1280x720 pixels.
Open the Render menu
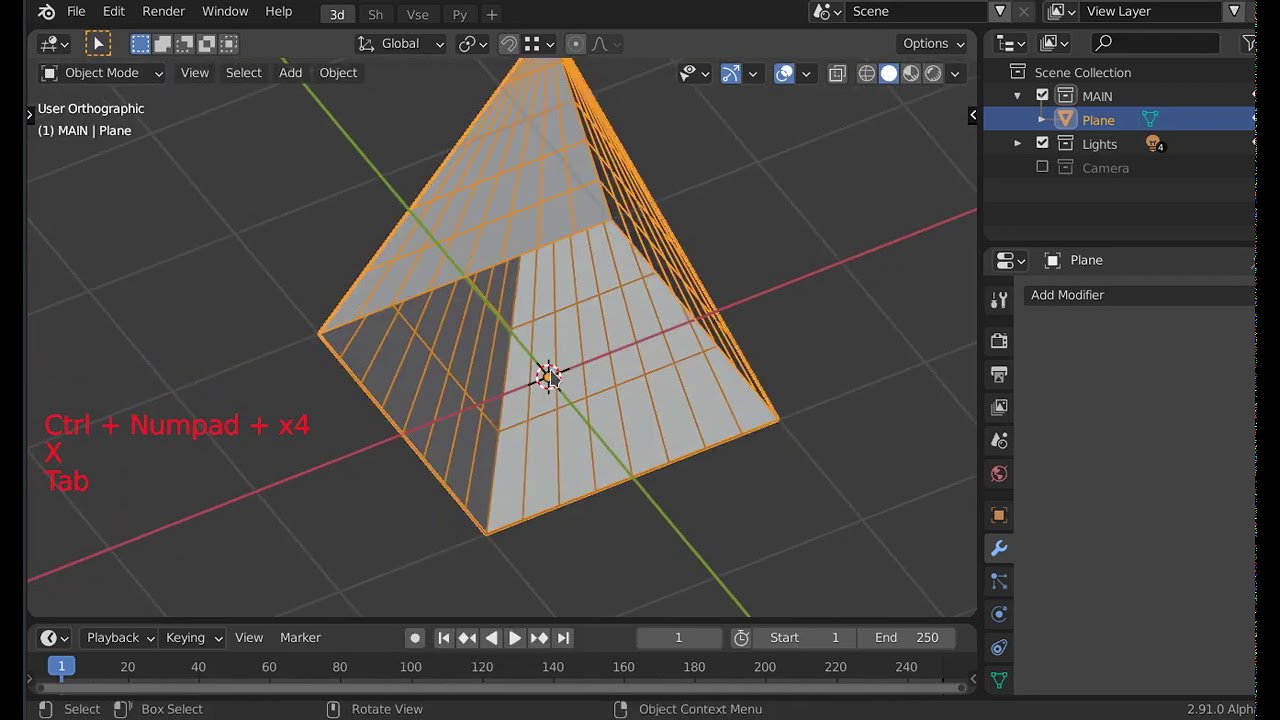click(x=164, y=12)
